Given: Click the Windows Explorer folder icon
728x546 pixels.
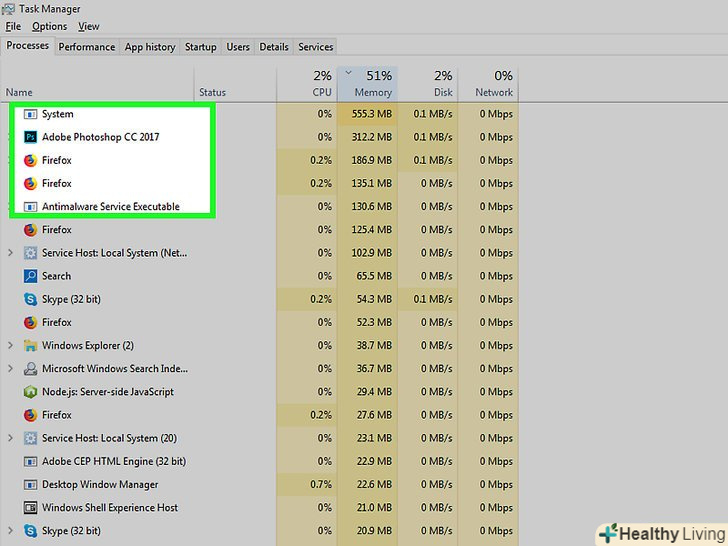Looking at the screenshot, I should pos(30,346).
